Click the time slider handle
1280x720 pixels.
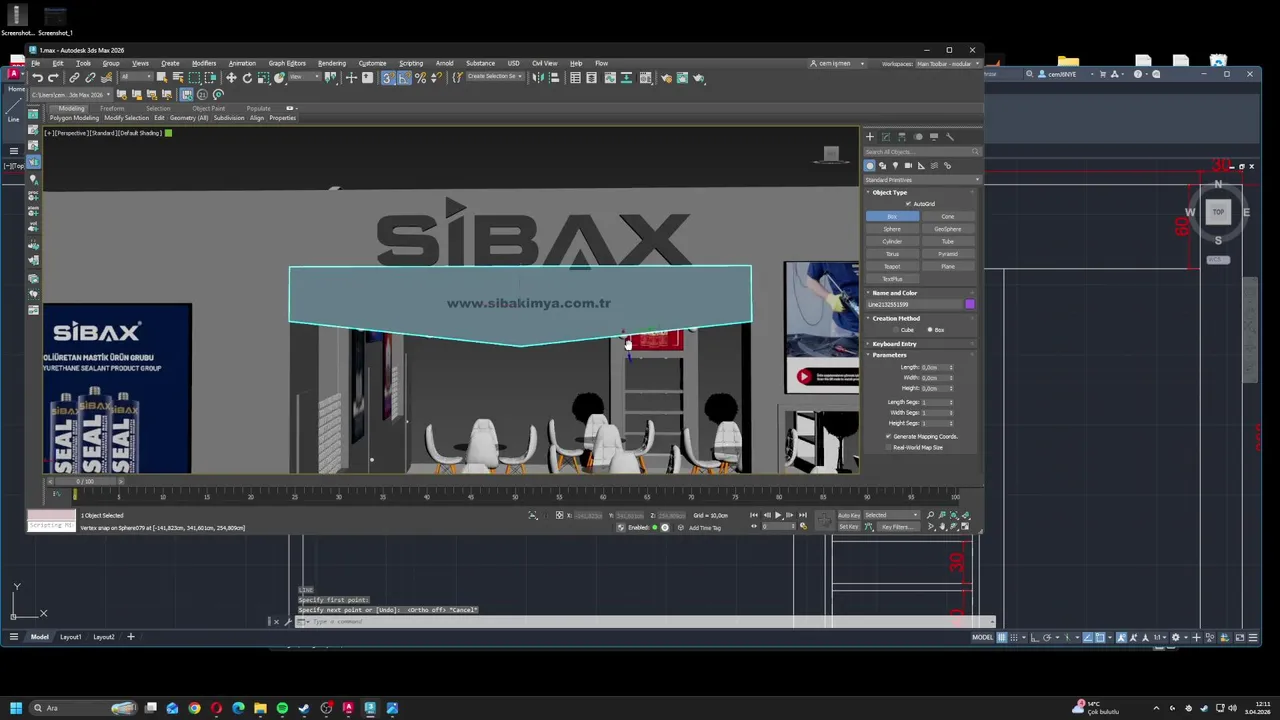(85, 481)
